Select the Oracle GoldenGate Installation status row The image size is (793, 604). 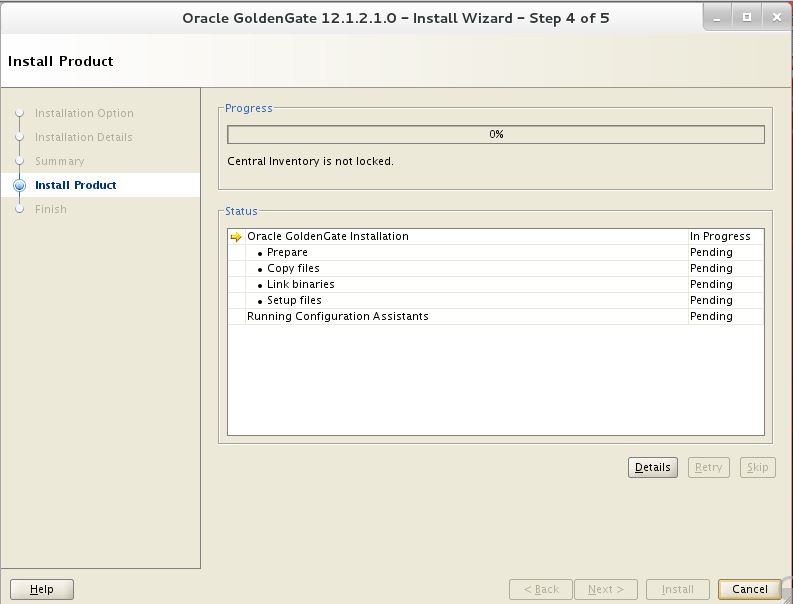(x=496, y=236)
